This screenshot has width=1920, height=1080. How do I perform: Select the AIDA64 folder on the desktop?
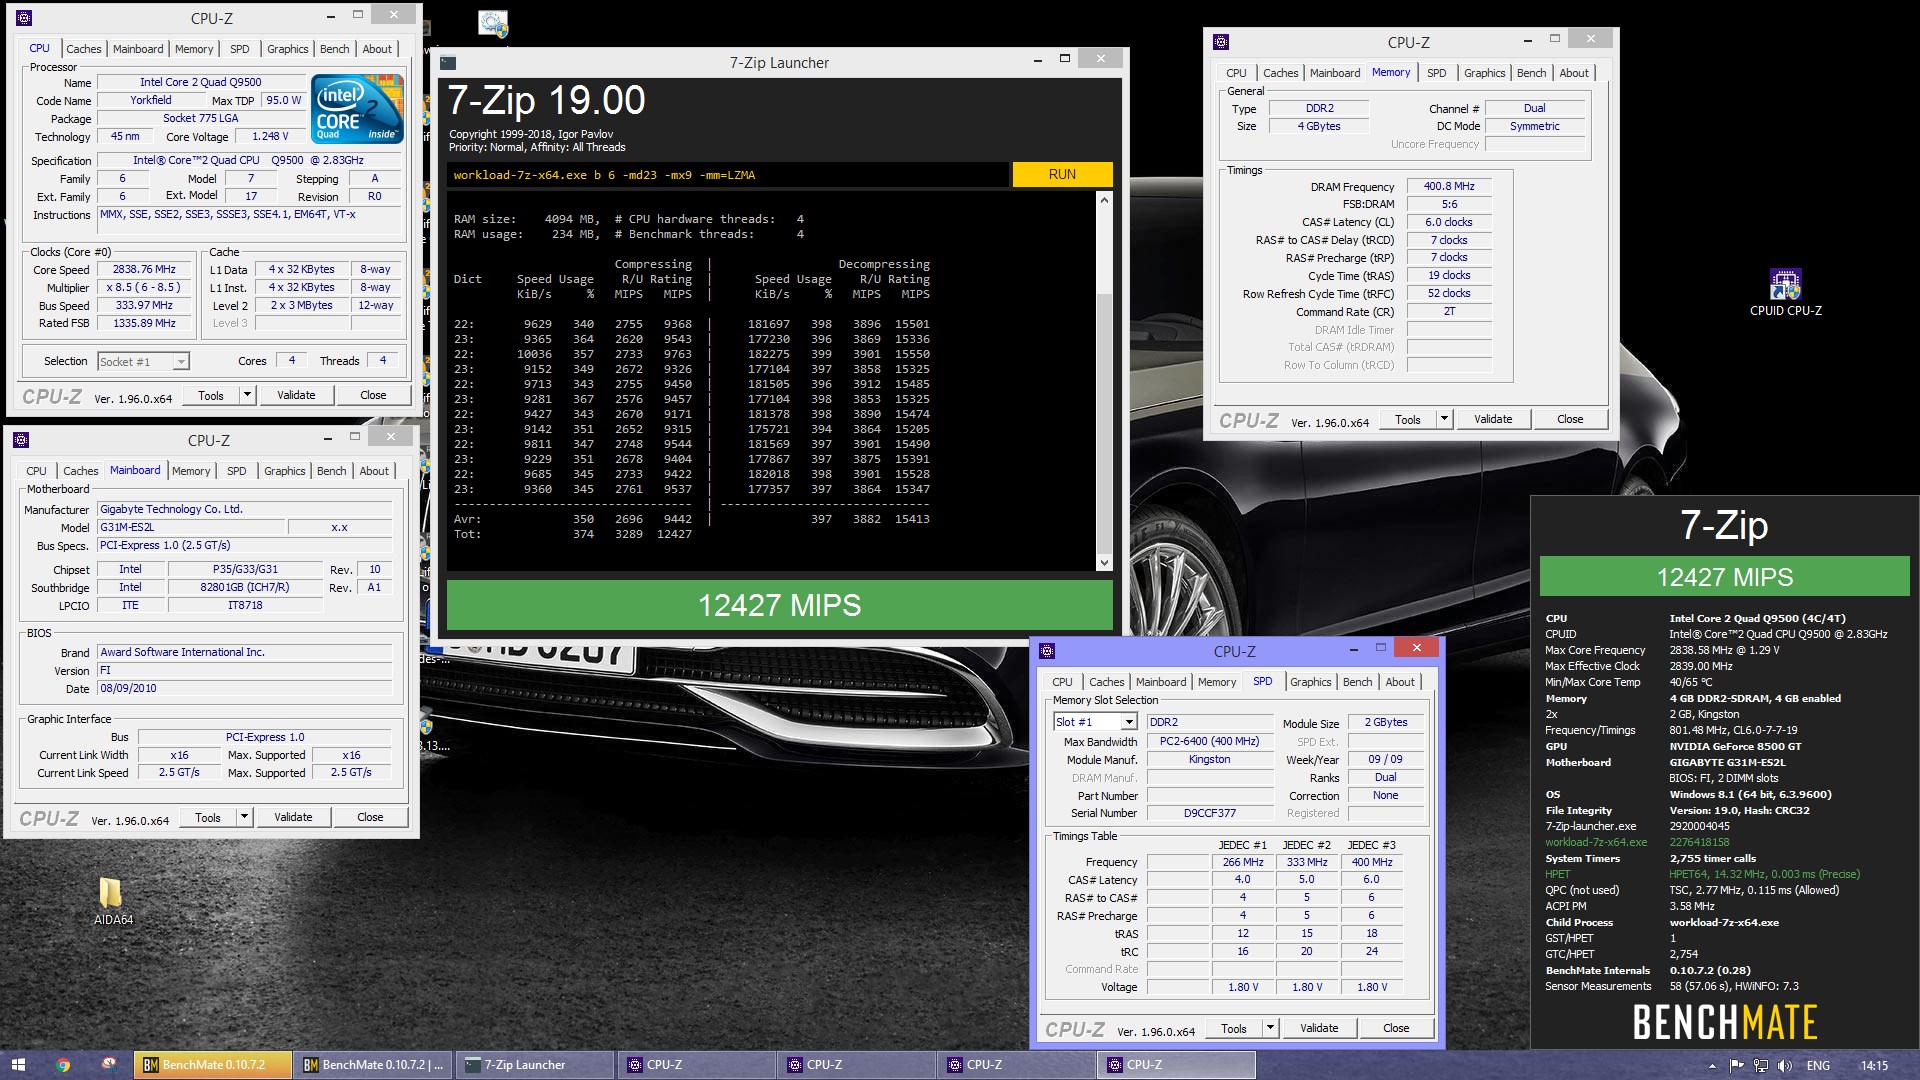111,902
